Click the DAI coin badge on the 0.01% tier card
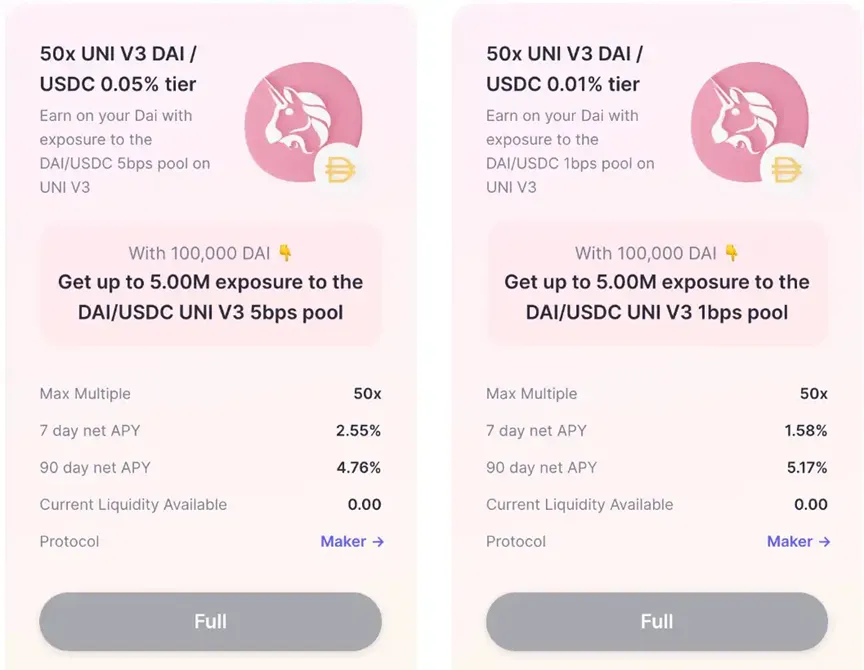Screen dimensions: 864x670 786,170
